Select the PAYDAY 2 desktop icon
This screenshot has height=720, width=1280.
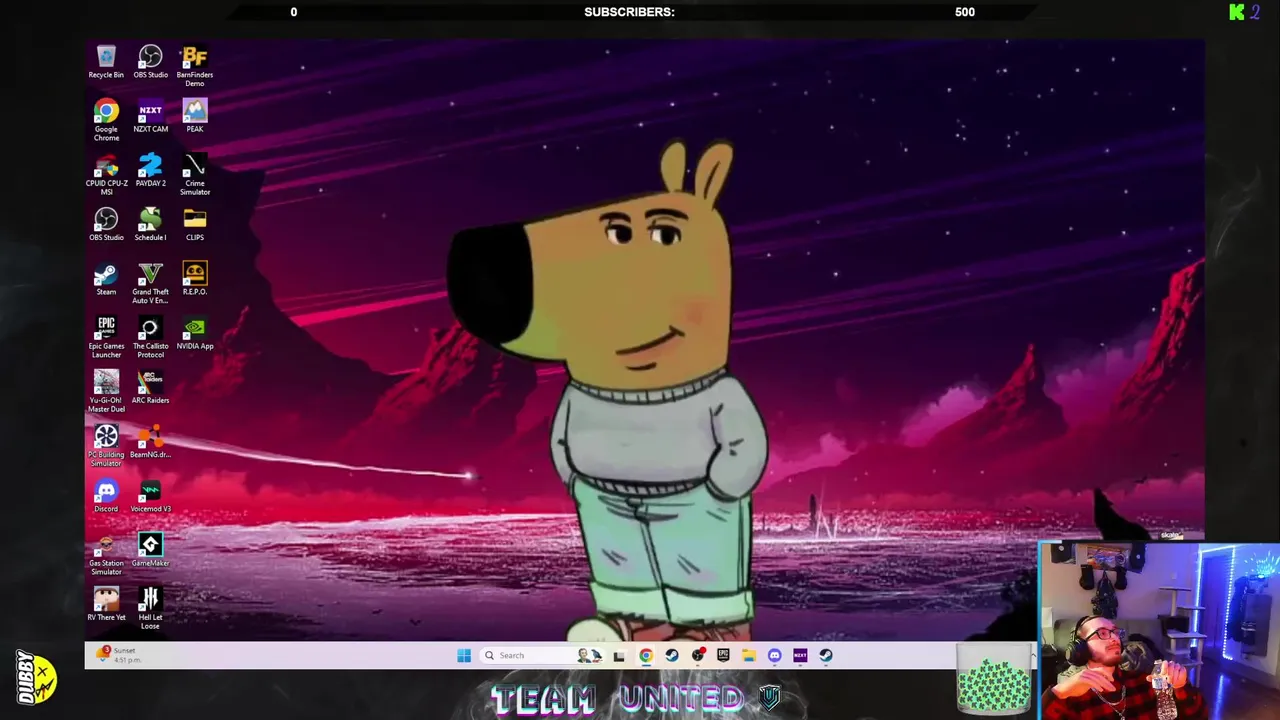tap(150, 170)
